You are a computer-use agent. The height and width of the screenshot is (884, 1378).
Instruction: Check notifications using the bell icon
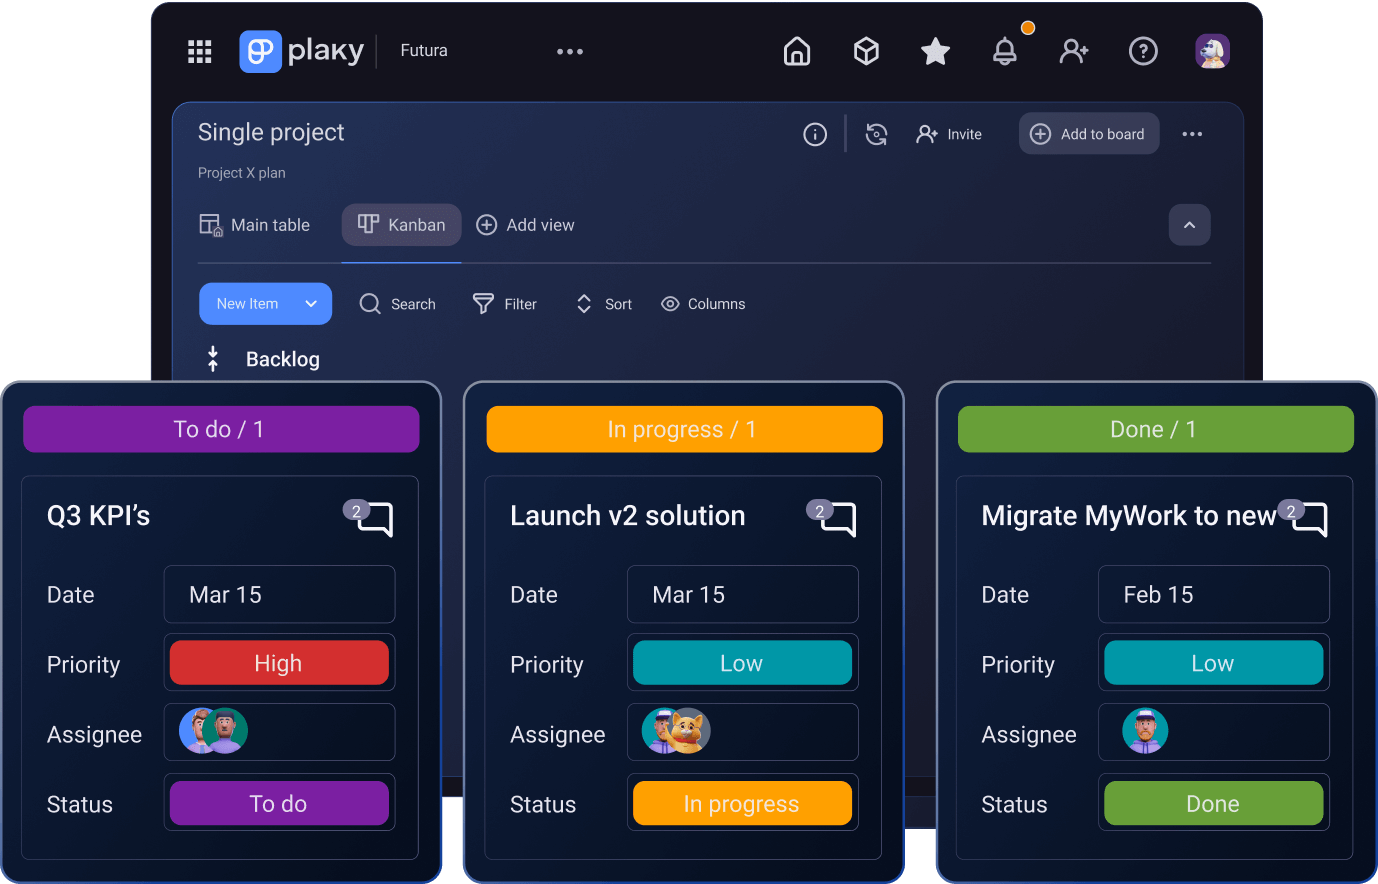pyautogui.click(x=1005, y=51)
